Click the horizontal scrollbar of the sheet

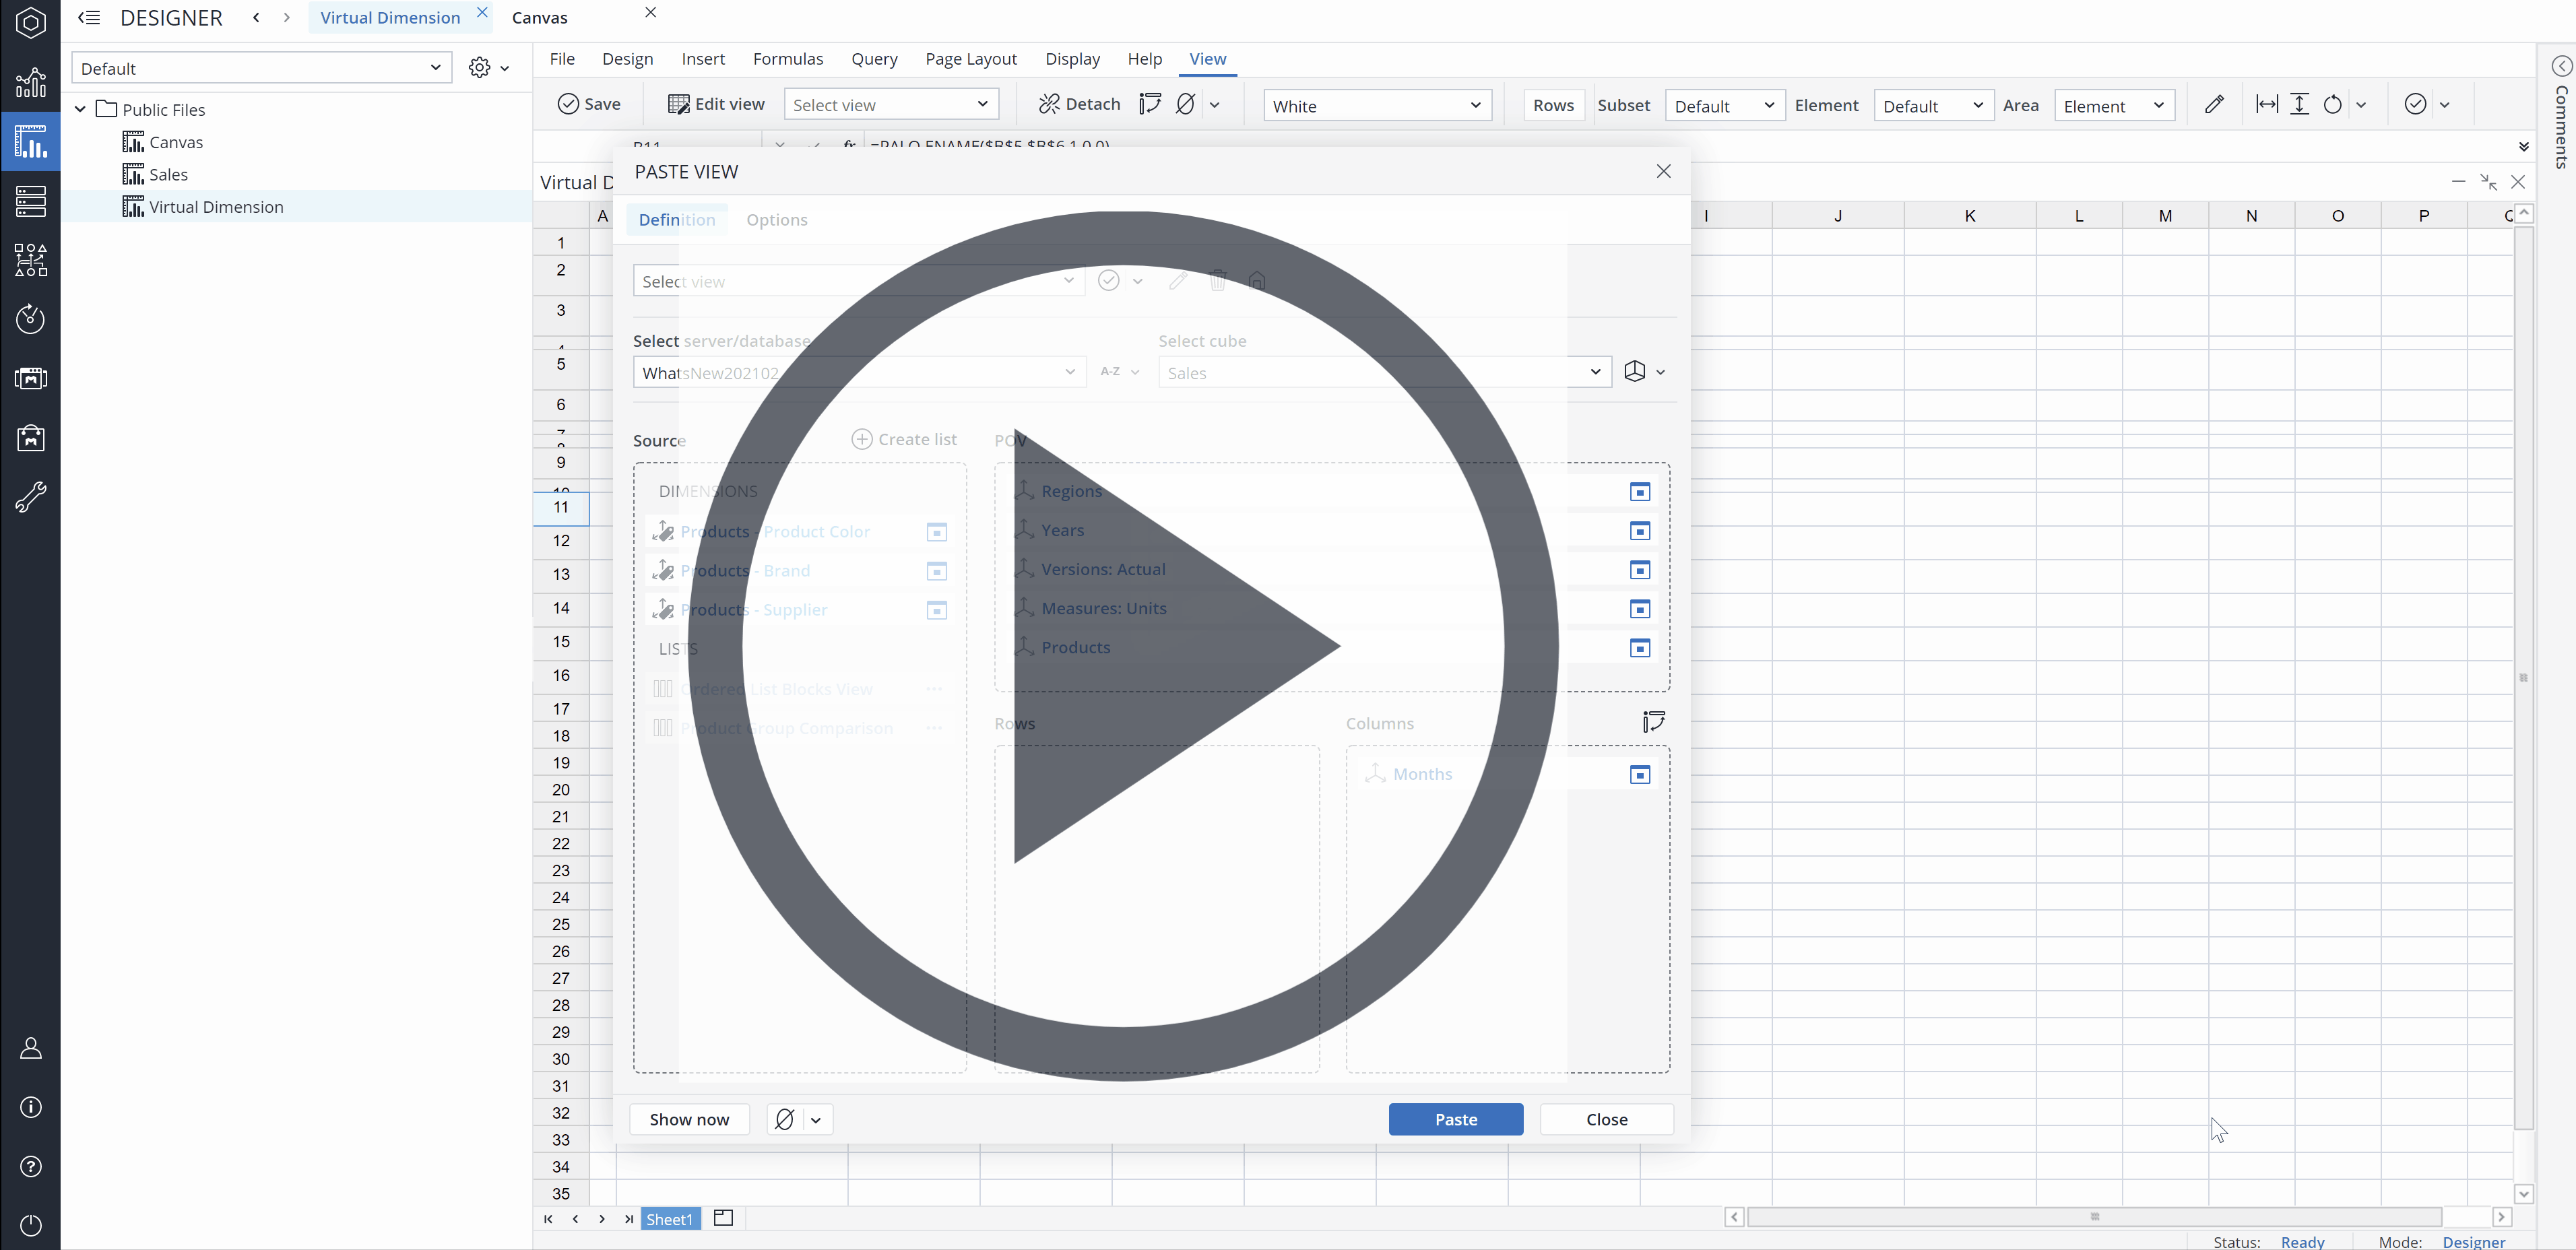pos(2094,1217)
